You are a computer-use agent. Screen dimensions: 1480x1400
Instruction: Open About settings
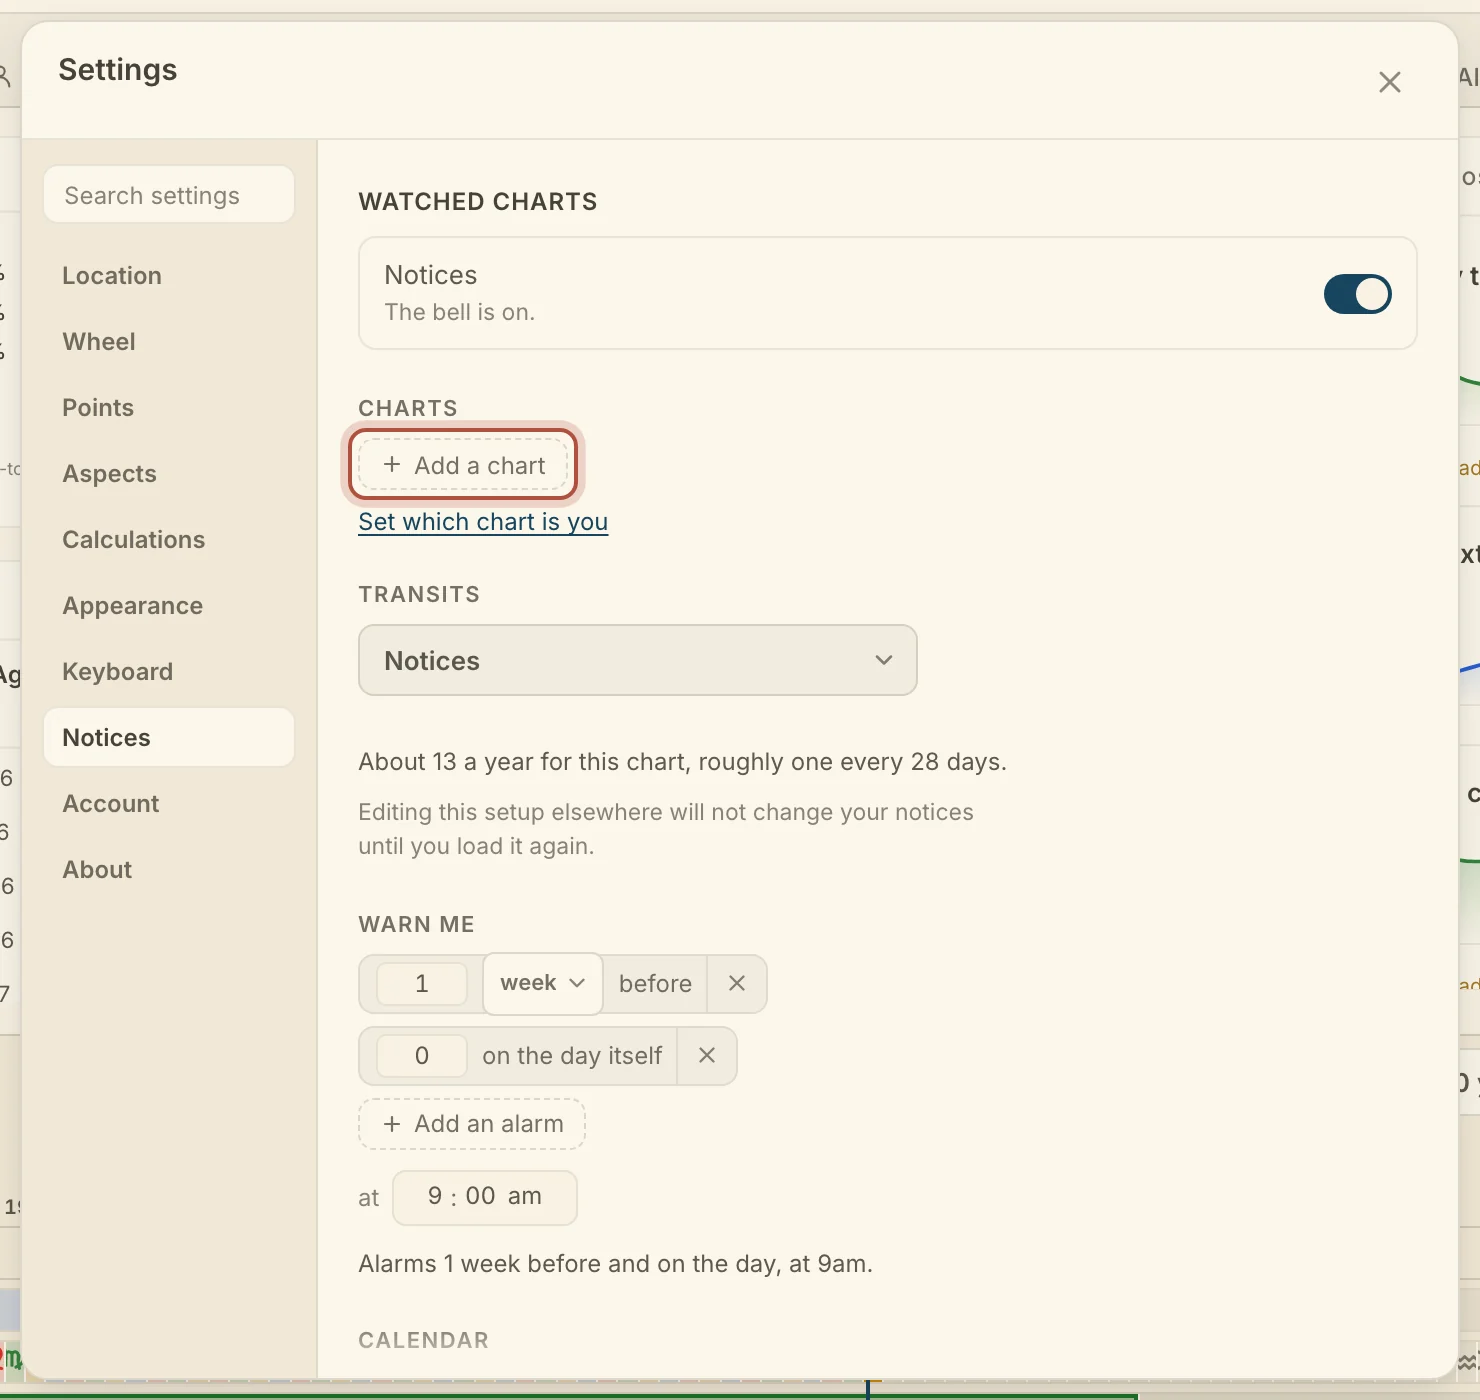coord(169,870)
